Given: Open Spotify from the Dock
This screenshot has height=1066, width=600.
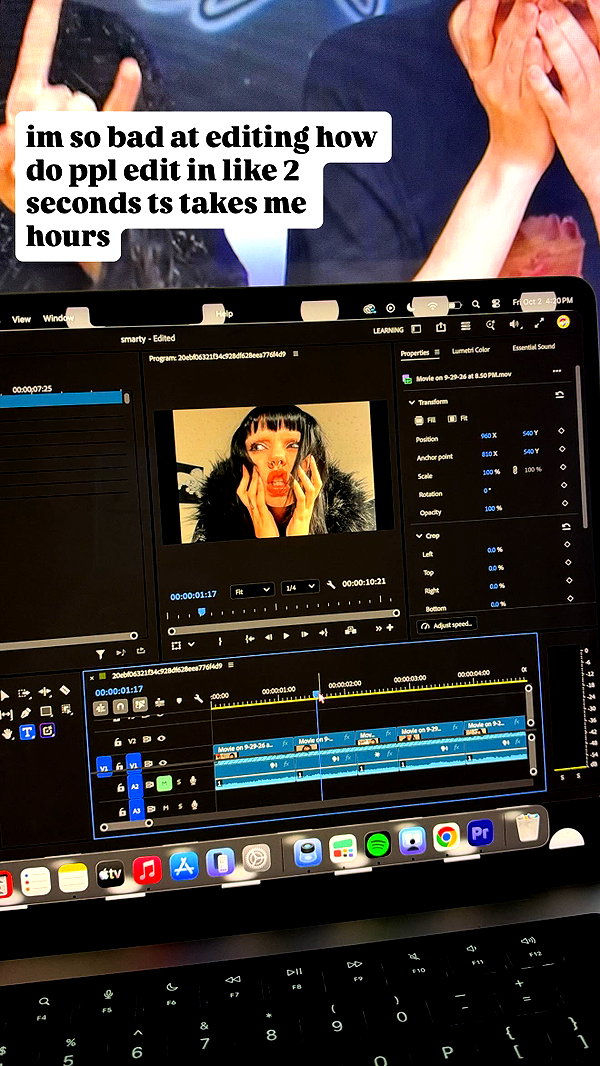Looking at the screenshot, I should tap(378, 844).
